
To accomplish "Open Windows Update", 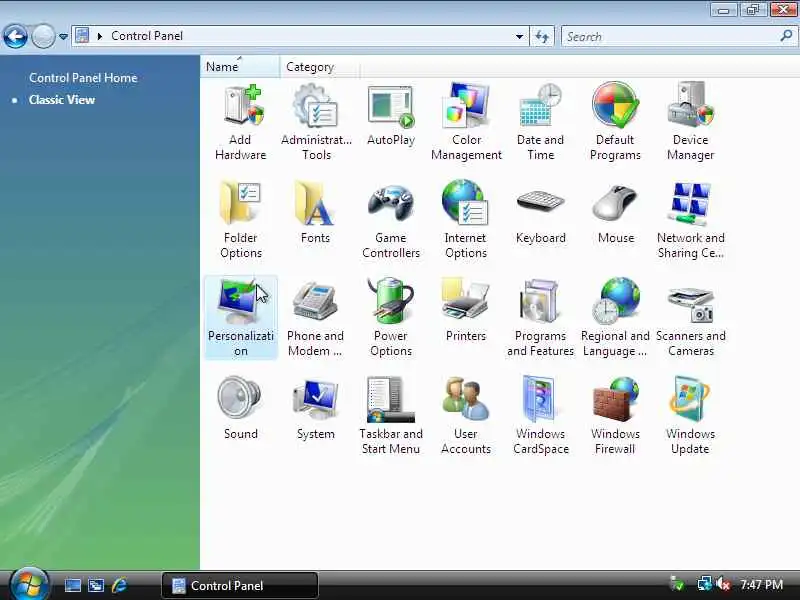I will click(x=690, y=415).
